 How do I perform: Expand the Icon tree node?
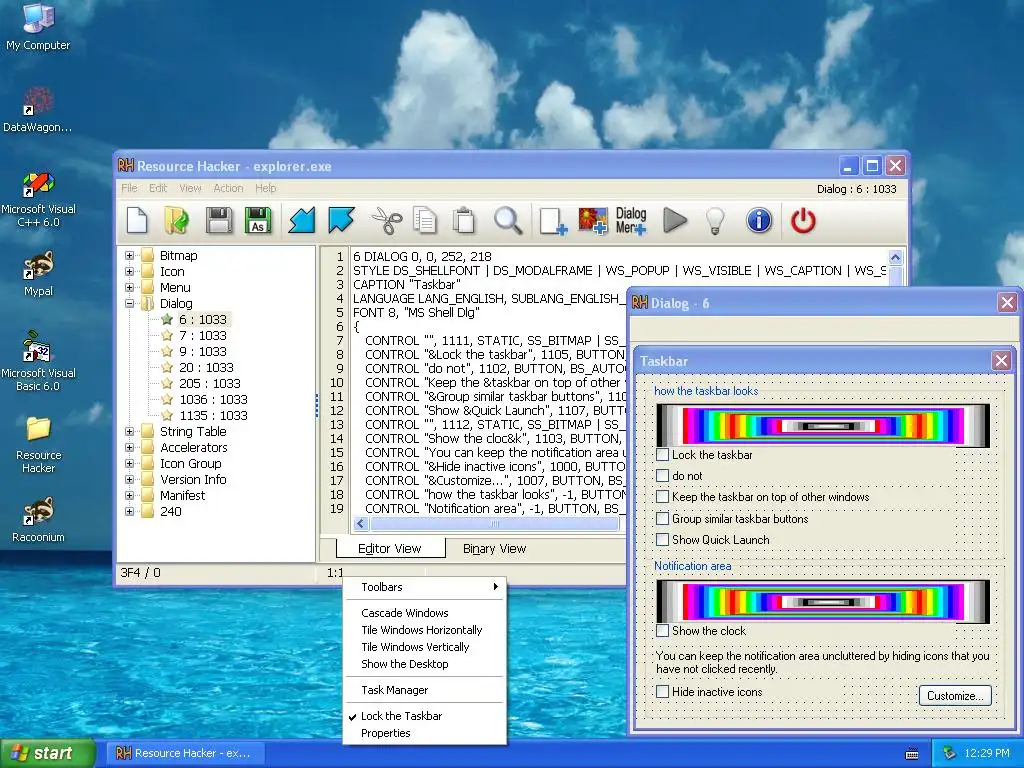tap(129, 271)
